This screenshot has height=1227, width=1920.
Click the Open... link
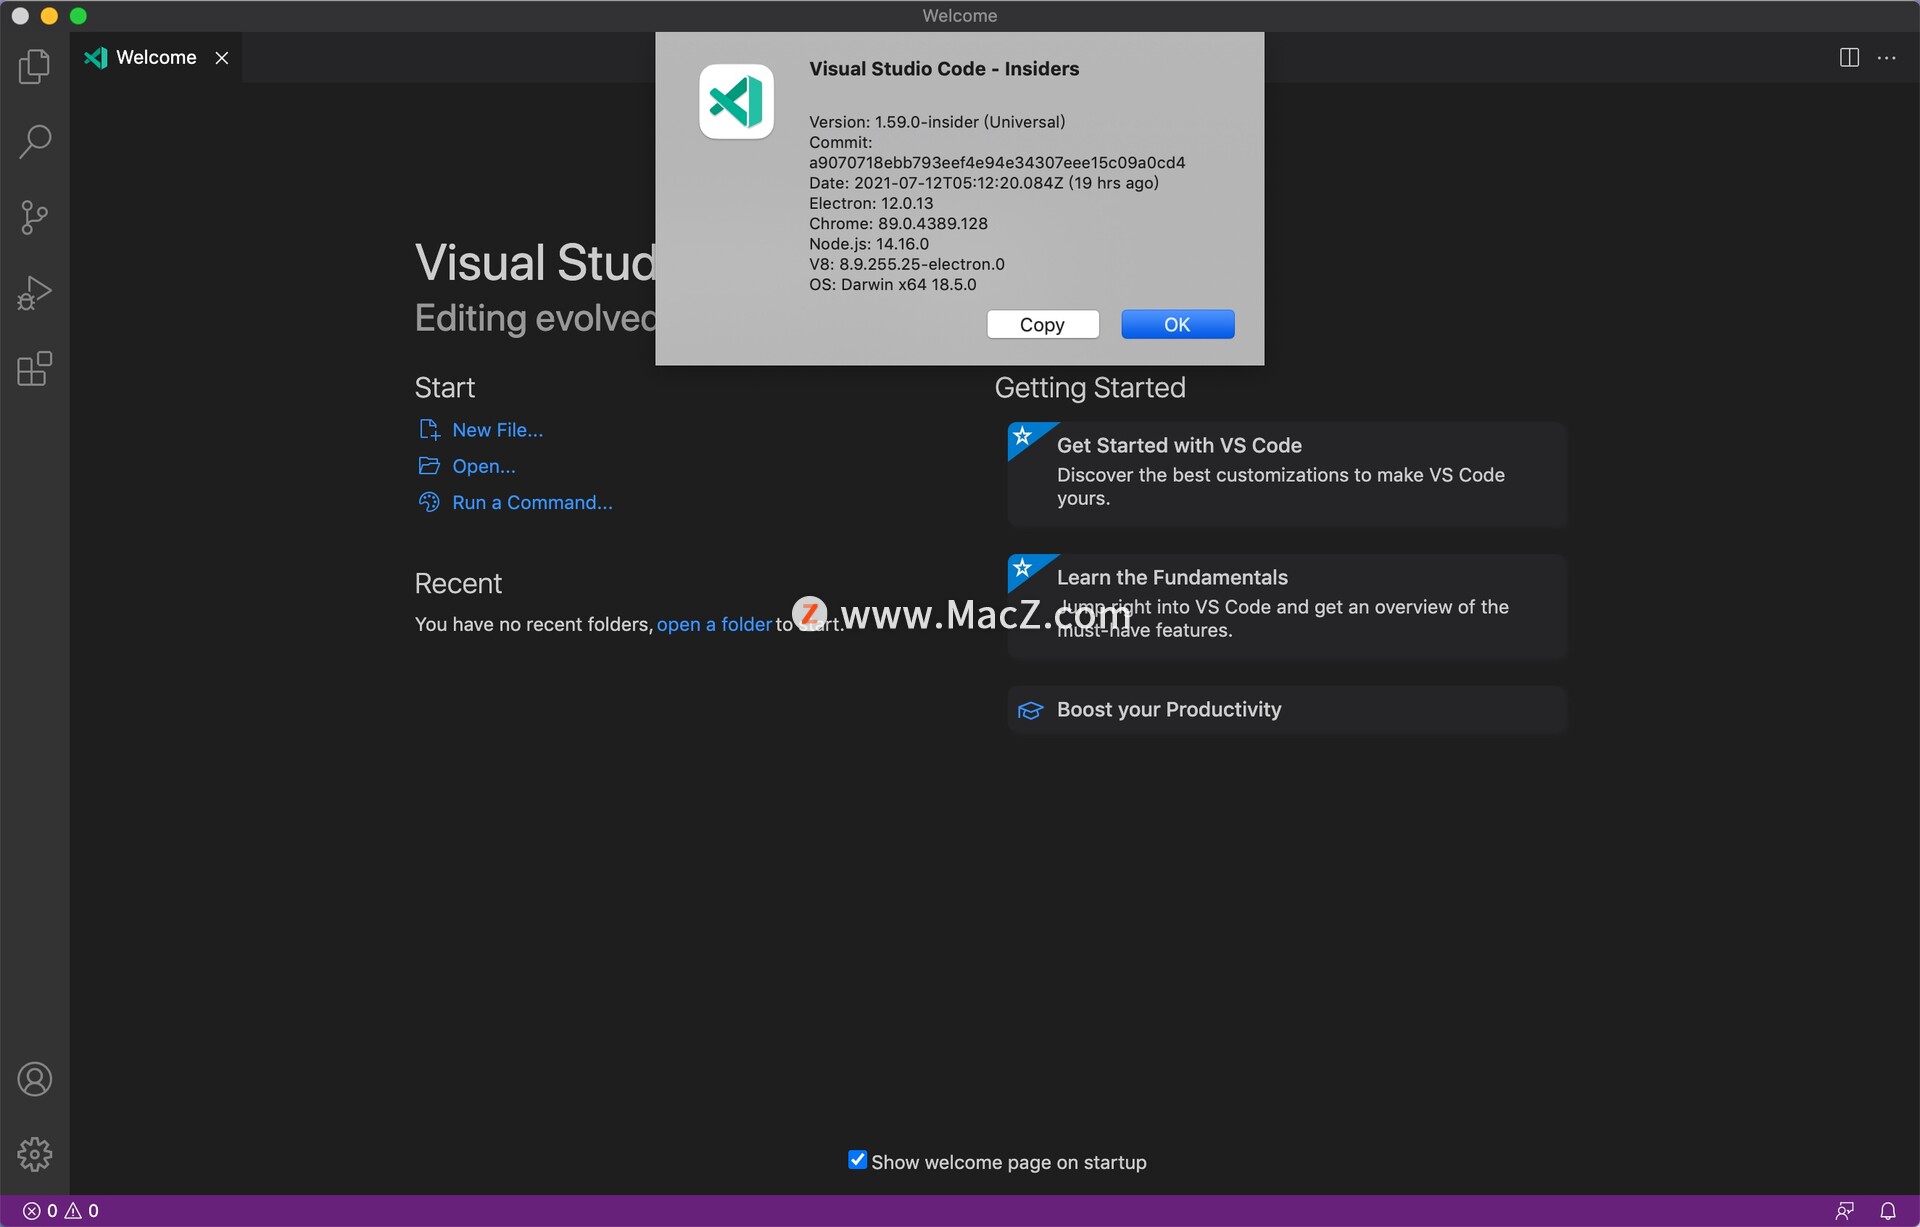click(x=484, y=466)
